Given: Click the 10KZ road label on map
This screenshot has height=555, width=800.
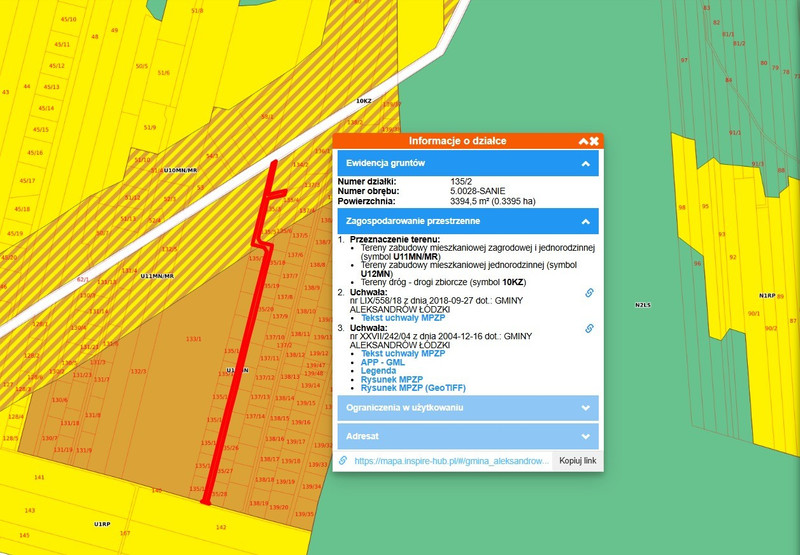Looking at the screenshot, I should click(364, 101).
